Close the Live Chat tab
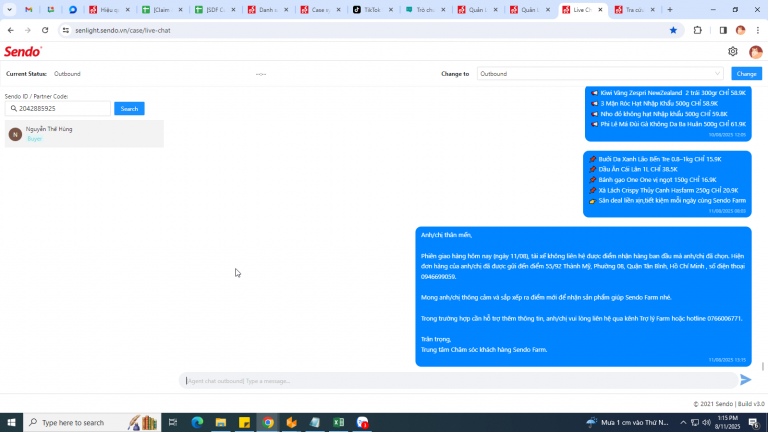 (x=600, y=10)
